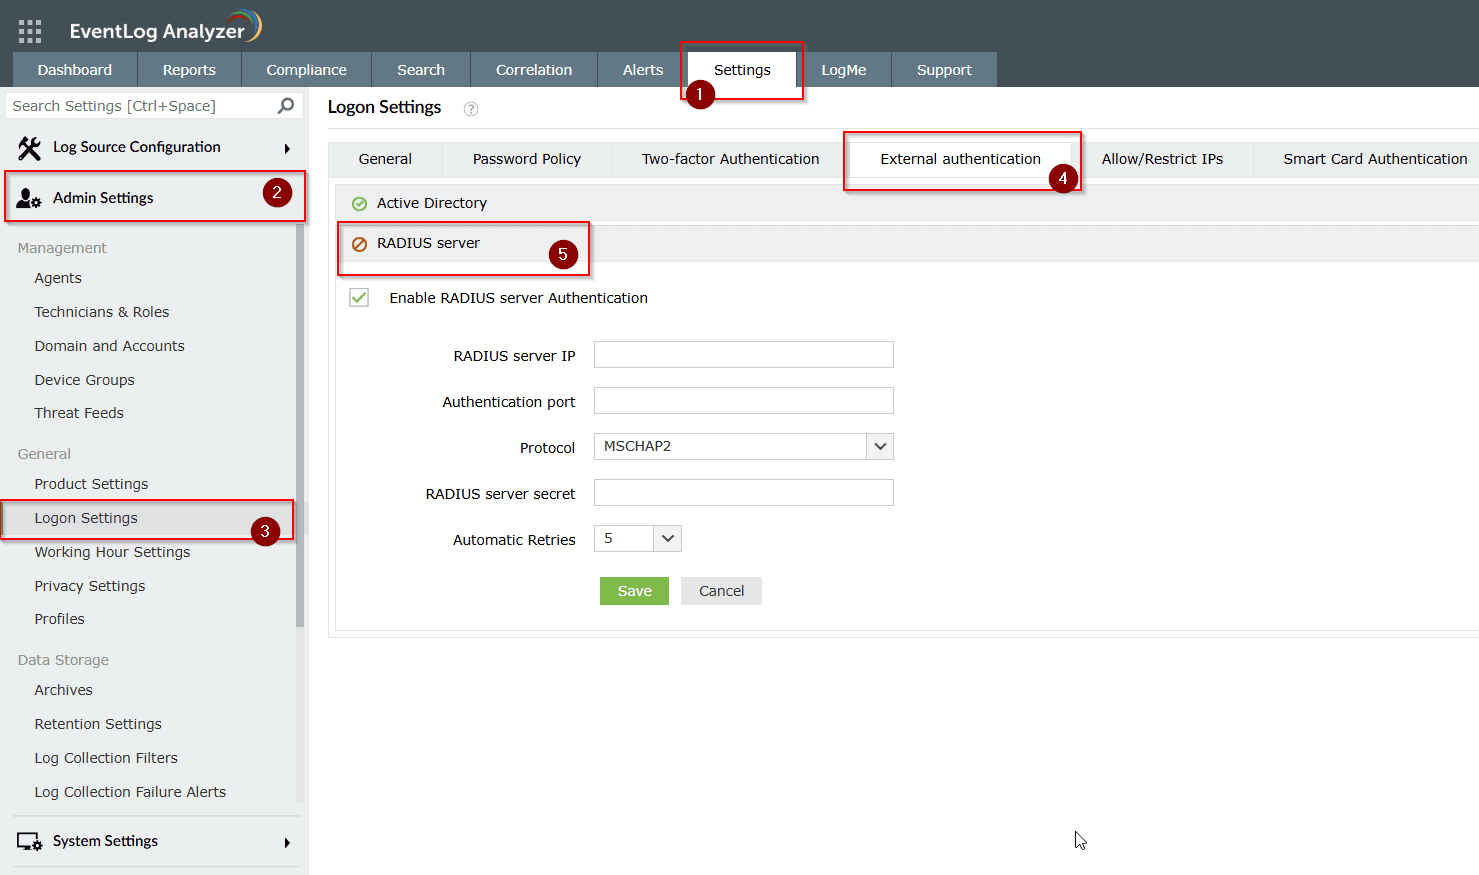The height and width of the screenshot is (875, 1479).
Task: Click the Cancel button
Action: (721, 591)
